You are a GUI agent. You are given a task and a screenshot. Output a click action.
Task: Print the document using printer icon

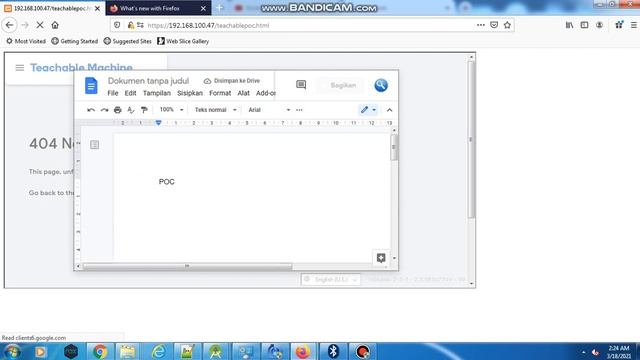click(118, 110)
